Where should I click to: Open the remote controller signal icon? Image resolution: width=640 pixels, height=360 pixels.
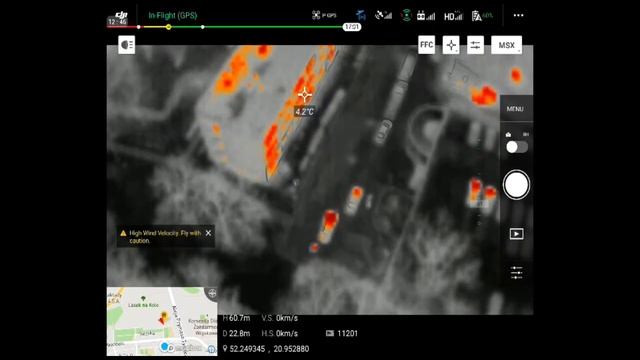pos(426,16)
